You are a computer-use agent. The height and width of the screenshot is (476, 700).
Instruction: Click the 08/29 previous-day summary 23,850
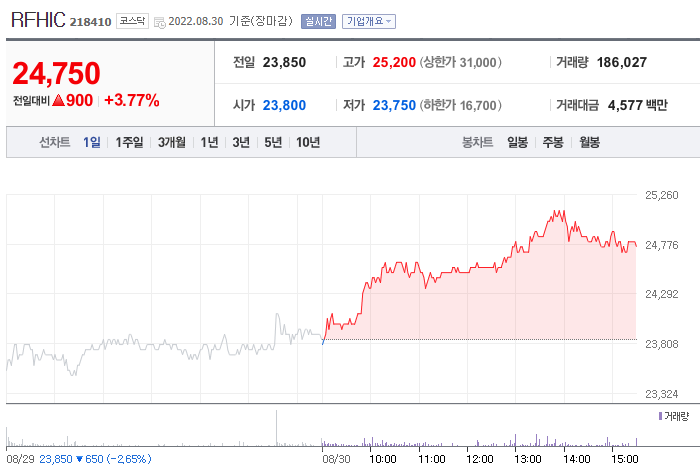coord(56,459)
